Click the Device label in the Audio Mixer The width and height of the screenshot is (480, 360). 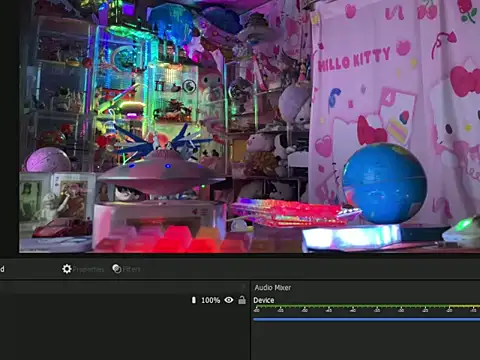click(264, 300)
